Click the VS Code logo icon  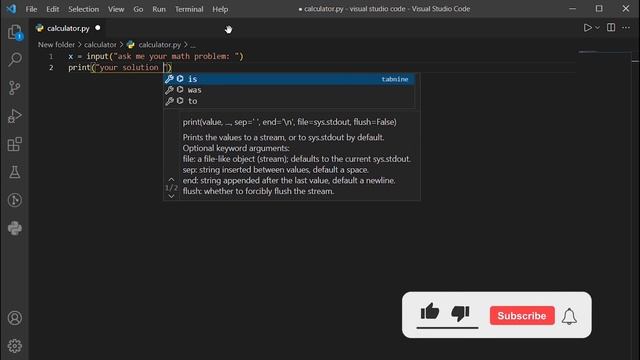coord(11,9)
